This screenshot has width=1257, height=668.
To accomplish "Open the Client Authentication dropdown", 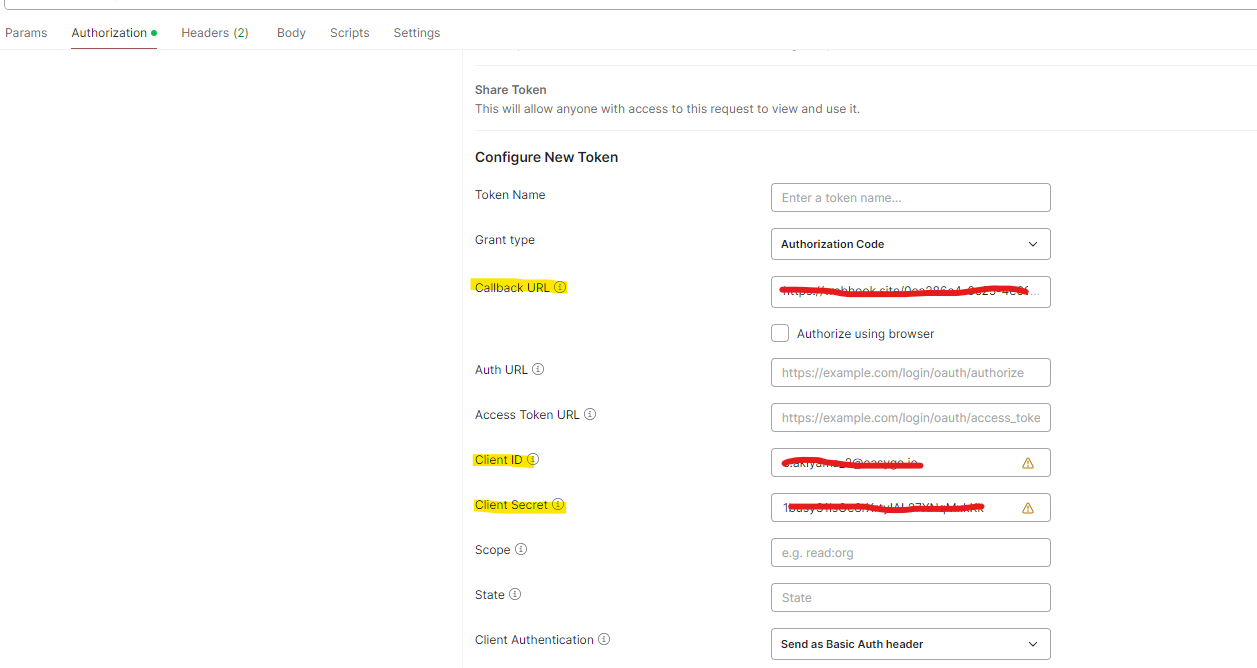I will [x=909, y=643].
